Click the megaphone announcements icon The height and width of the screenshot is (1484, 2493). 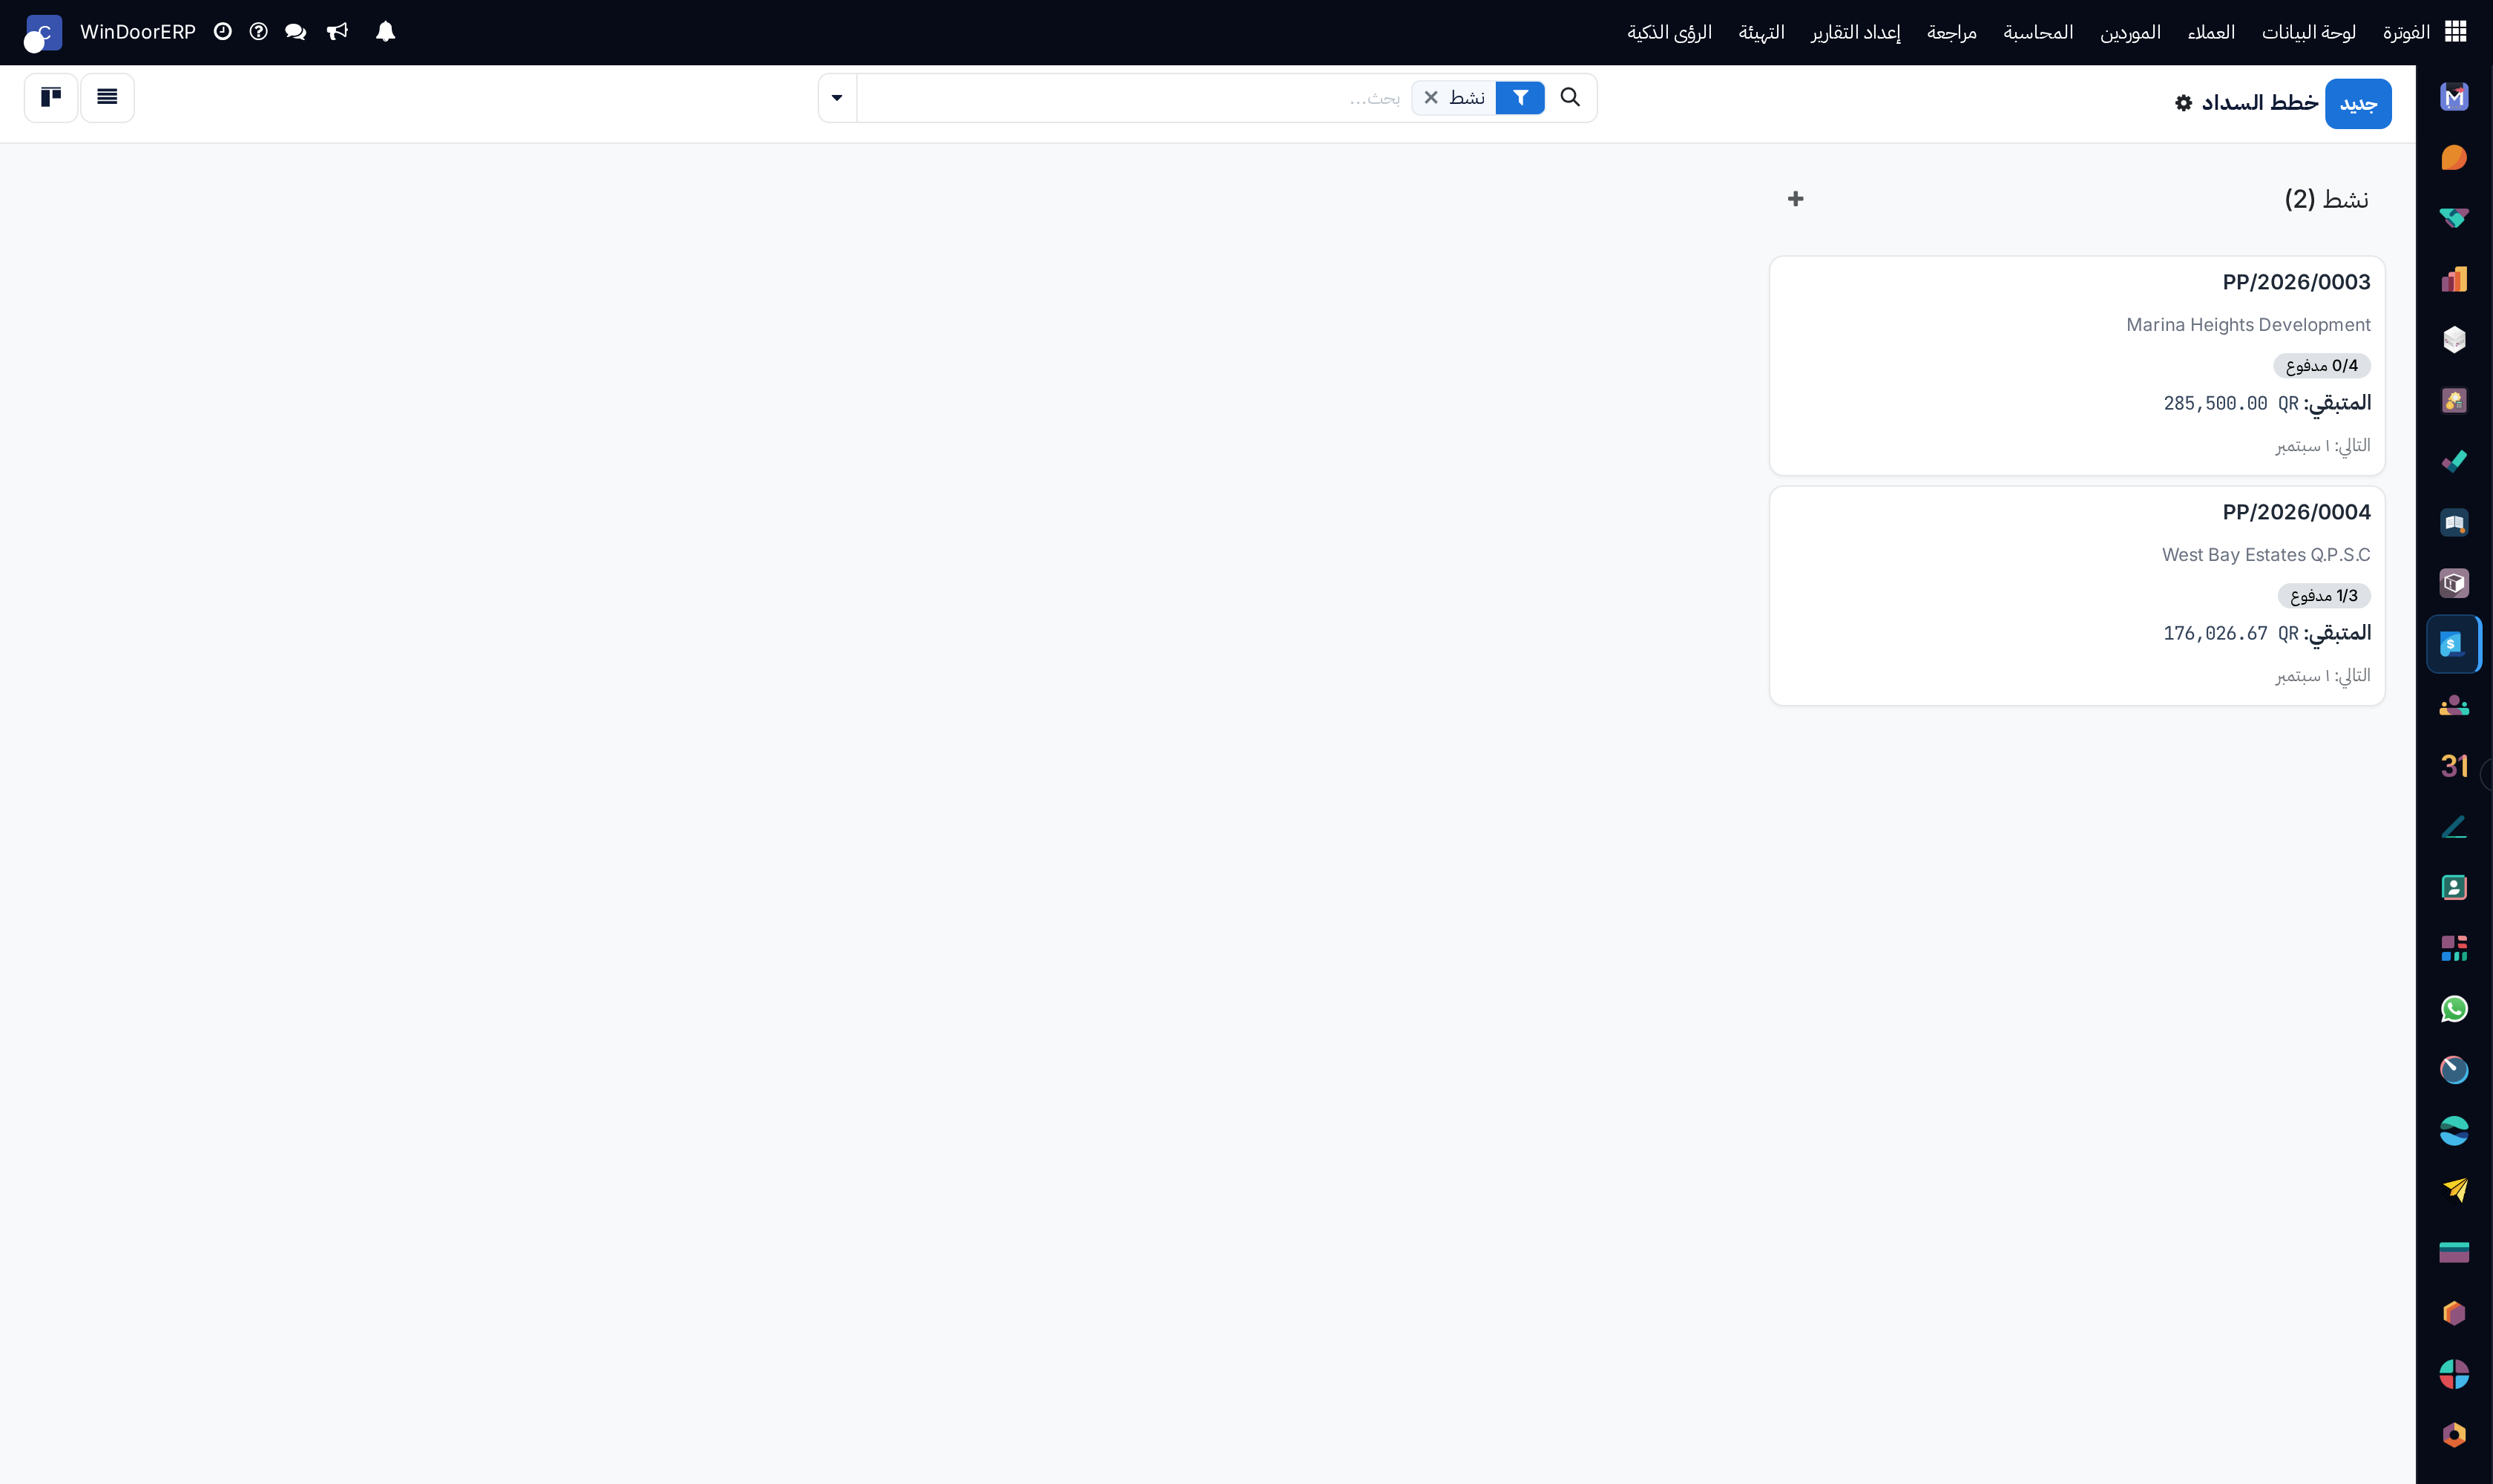[x=338, y=32]
